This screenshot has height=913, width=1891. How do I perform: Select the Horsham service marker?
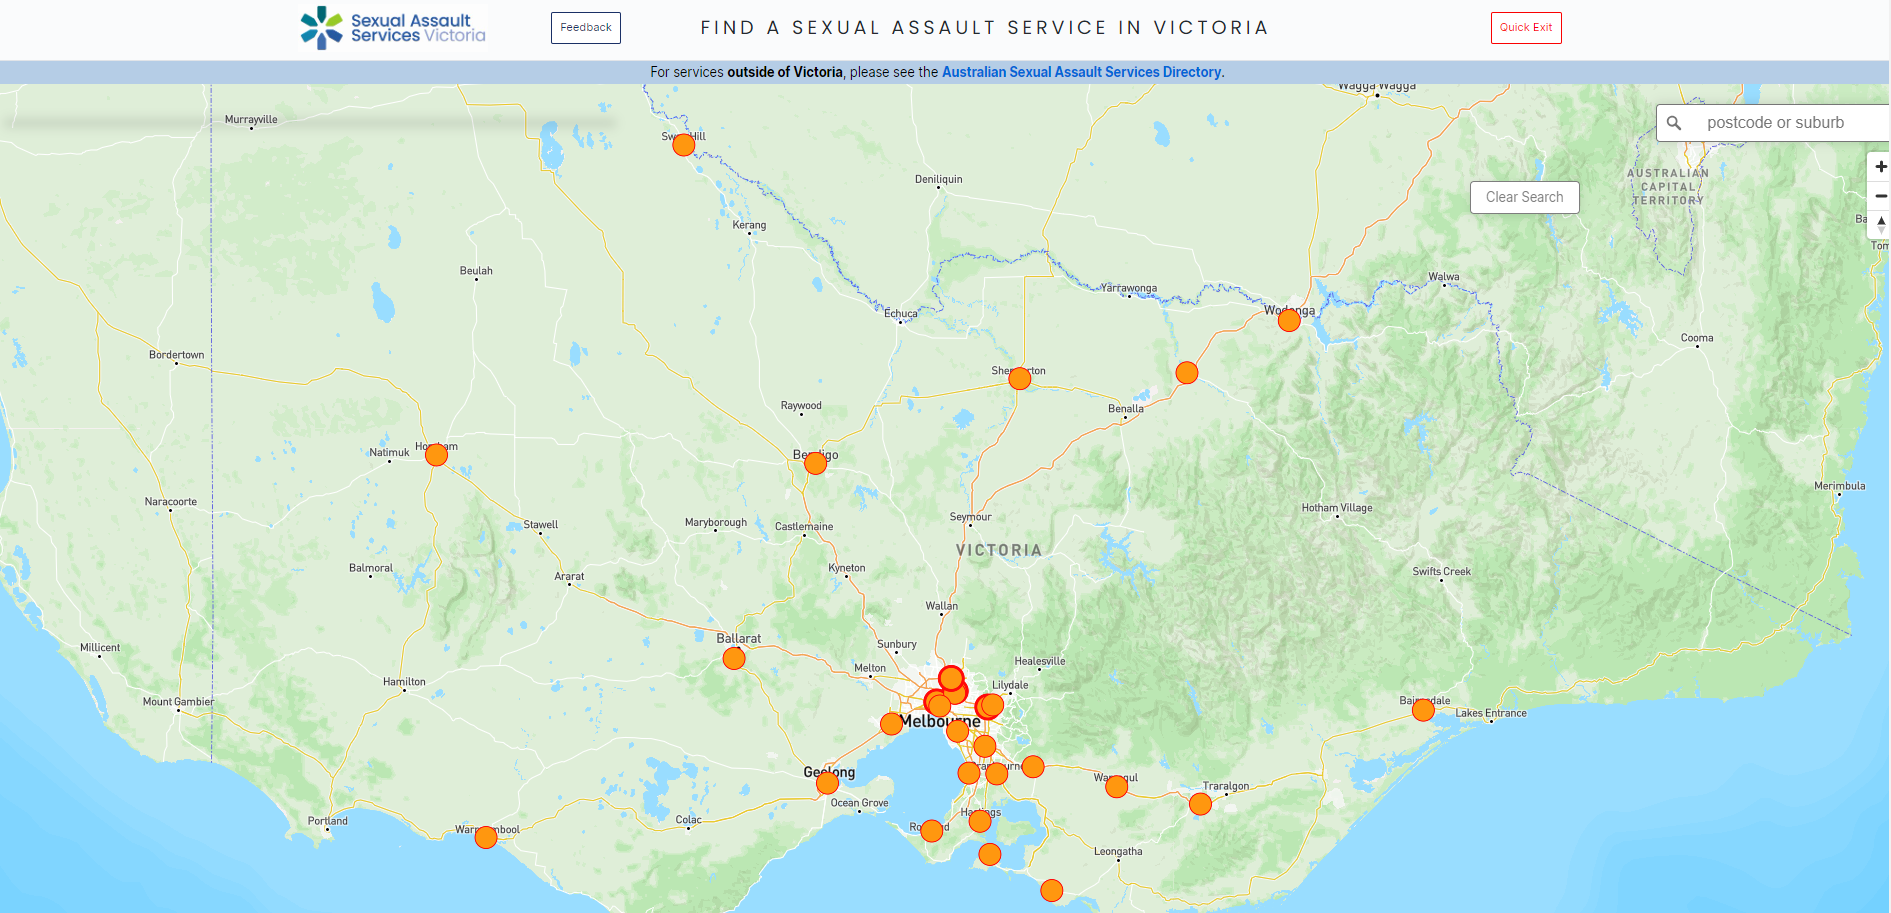tap(437, 455)
